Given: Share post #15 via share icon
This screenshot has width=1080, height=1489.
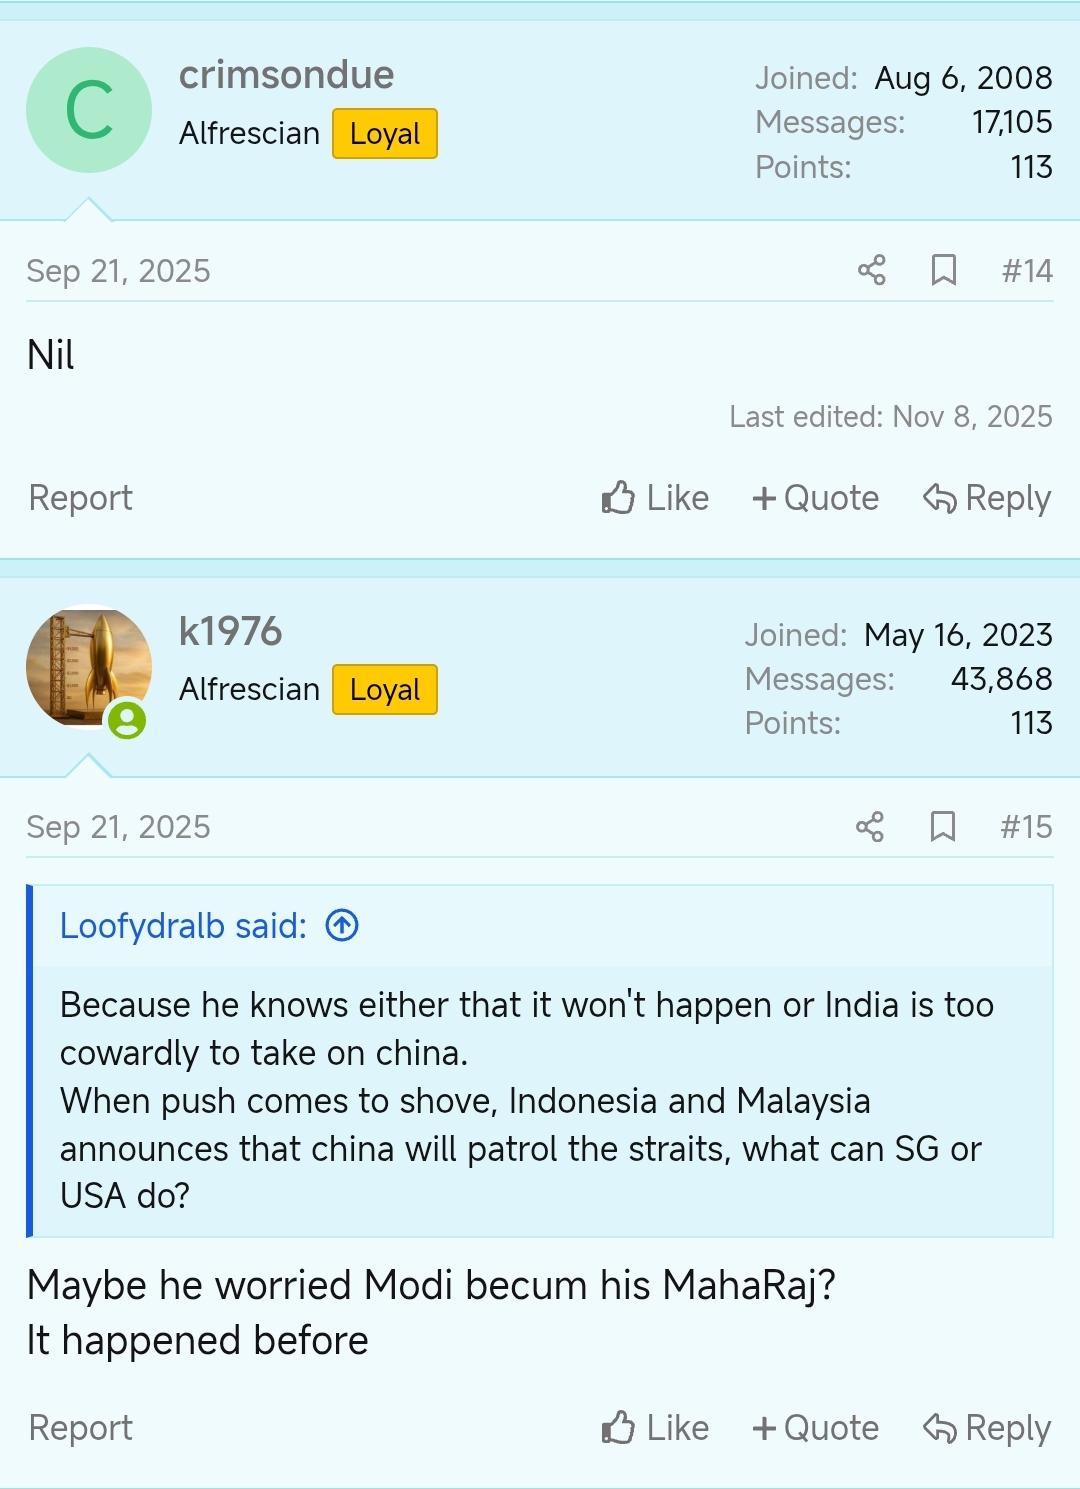Looking at the screenshot, I should pos(870,827).
